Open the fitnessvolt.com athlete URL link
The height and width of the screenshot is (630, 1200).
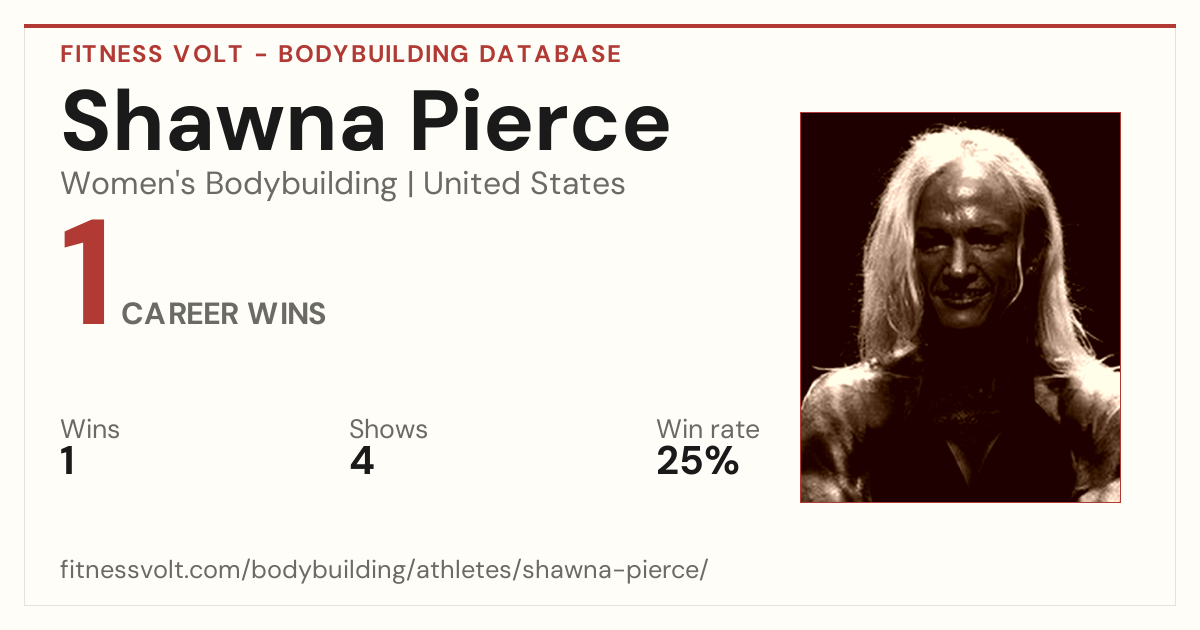point(384,570)
